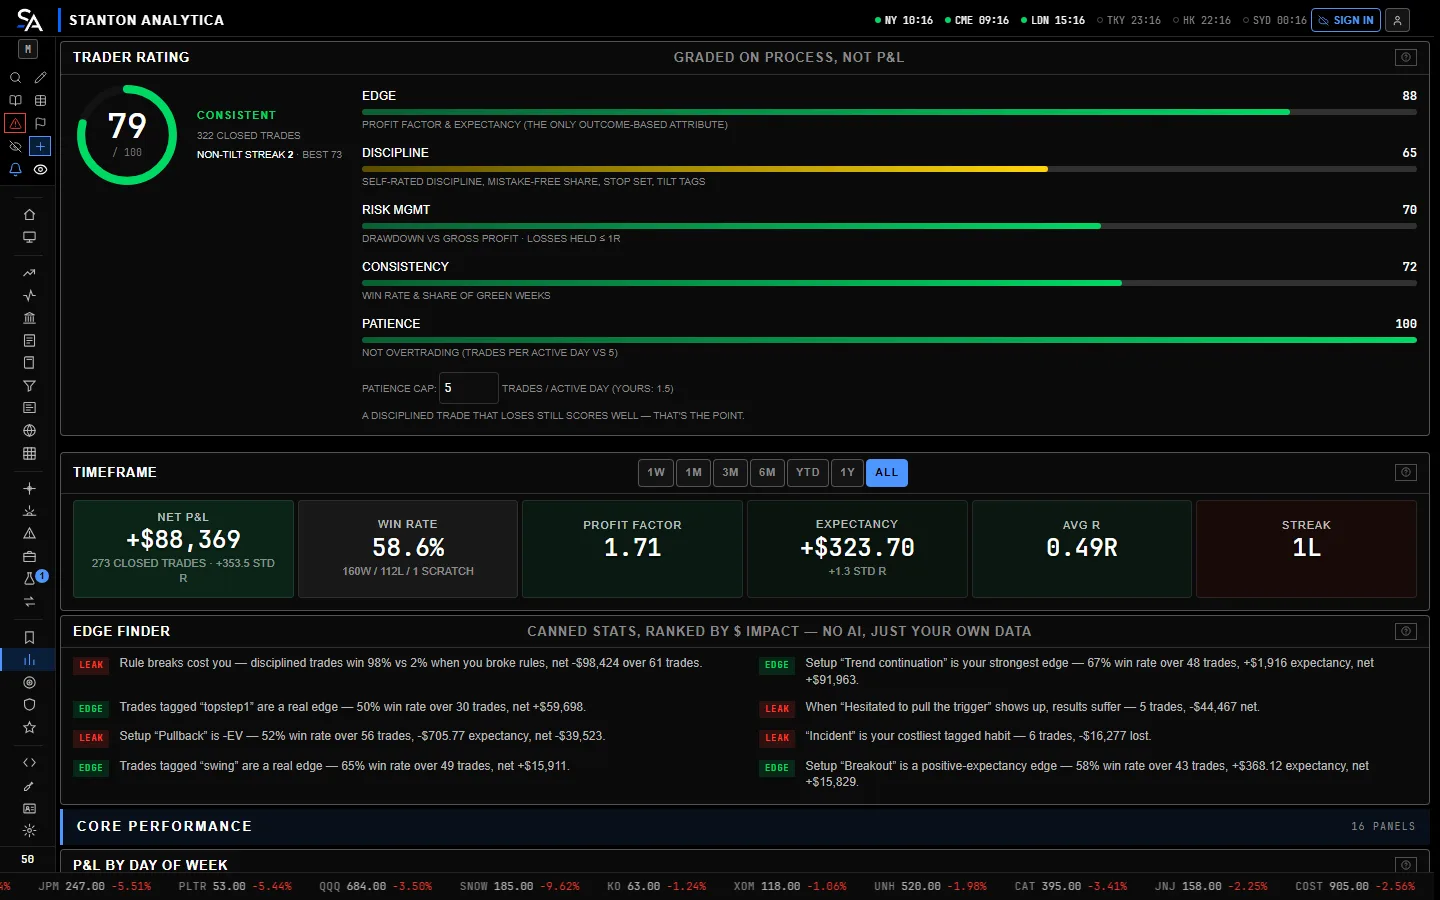The image size is (1440, 900).
Task: Switch timeframe to 1M
Action: 693,472
